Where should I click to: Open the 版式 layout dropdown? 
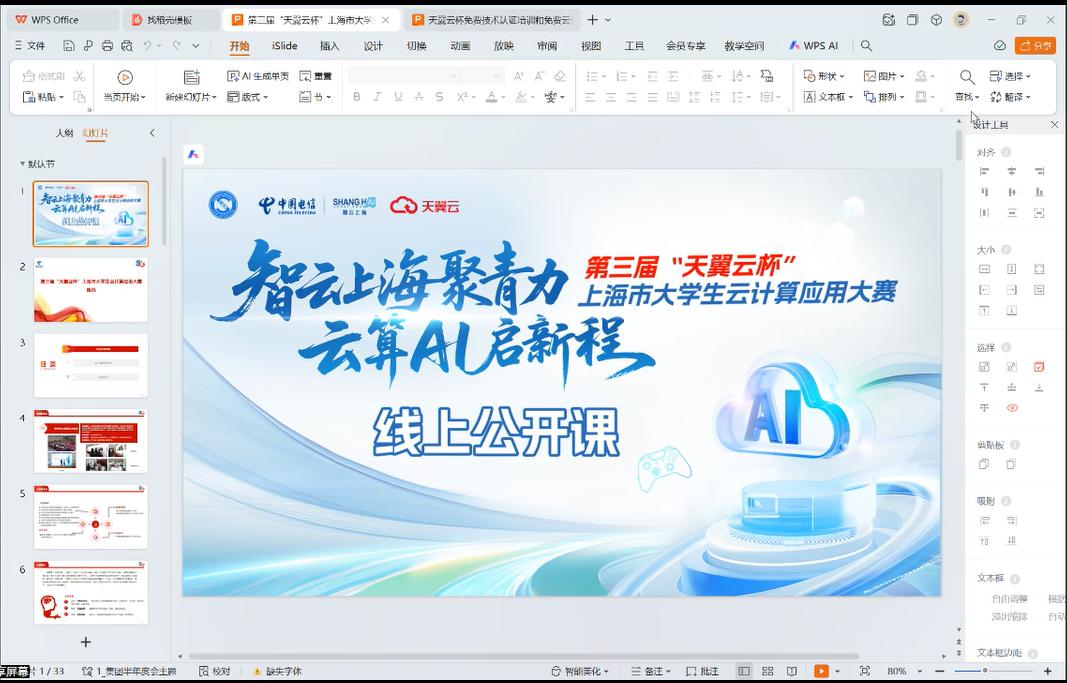coord(246,97)
